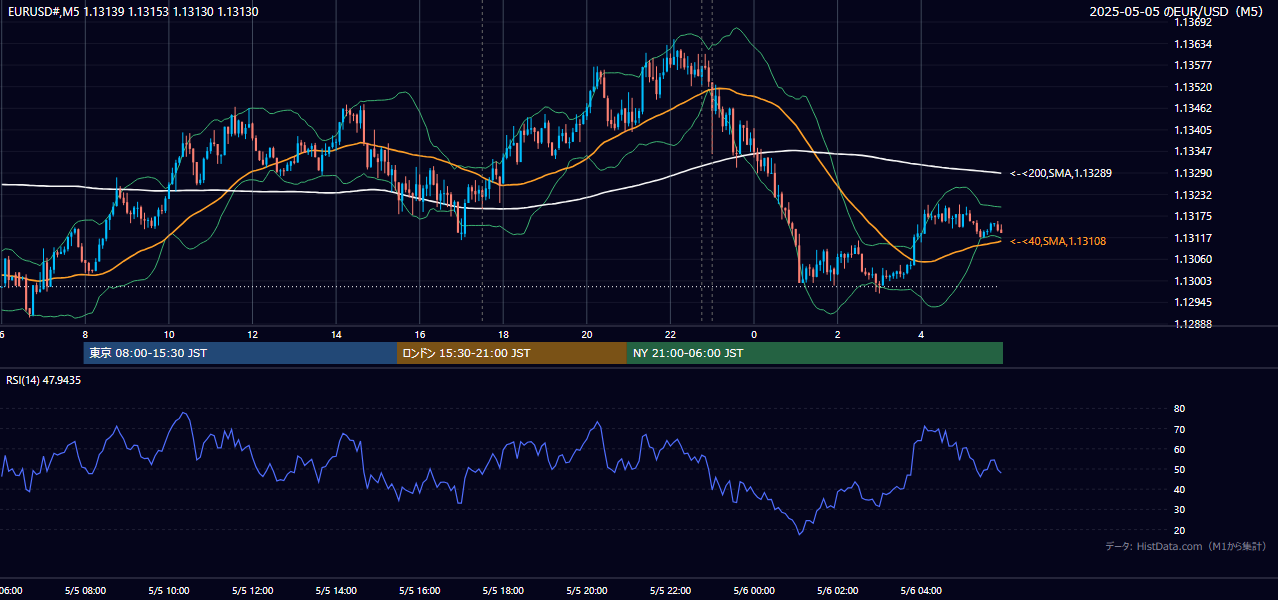The width and height of the screenshot is (1278, 600).
Task: Click the 5/5 12:00 bottom time label
Action: coord(252,591)
